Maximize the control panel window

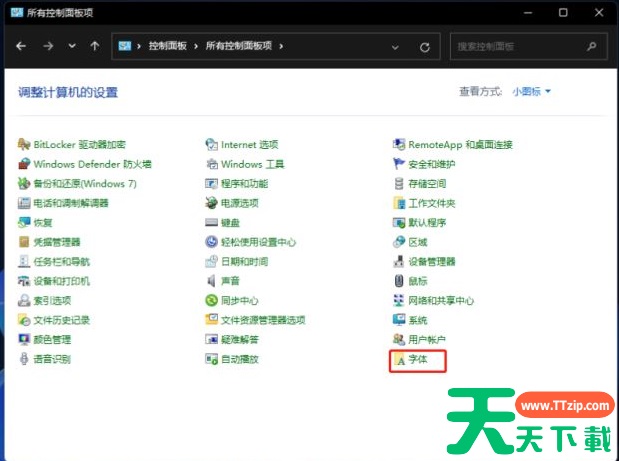coord(563,13)
